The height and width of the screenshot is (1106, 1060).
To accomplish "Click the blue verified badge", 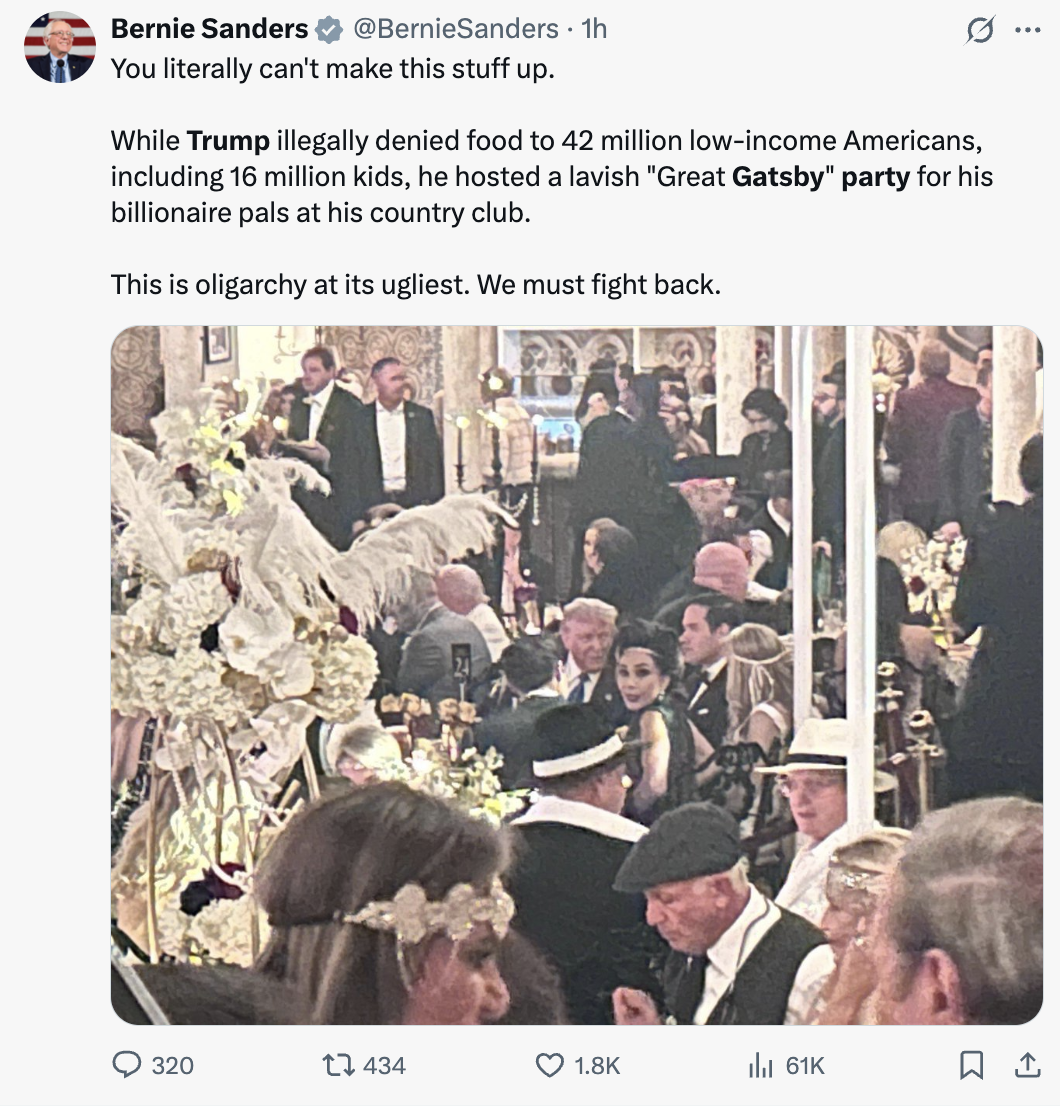I will (x=328, y=30).
